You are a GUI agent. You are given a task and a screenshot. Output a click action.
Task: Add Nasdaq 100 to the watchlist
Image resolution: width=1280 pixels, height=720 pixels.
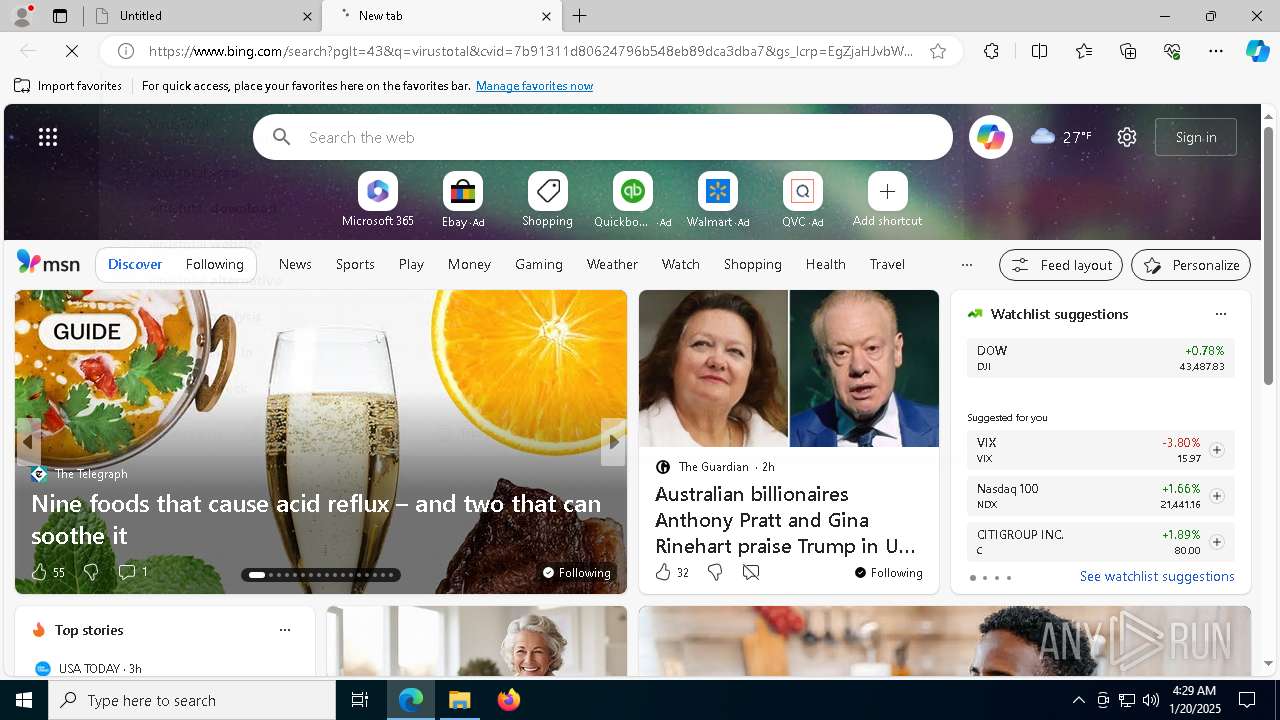click(x=1217, y=496)
